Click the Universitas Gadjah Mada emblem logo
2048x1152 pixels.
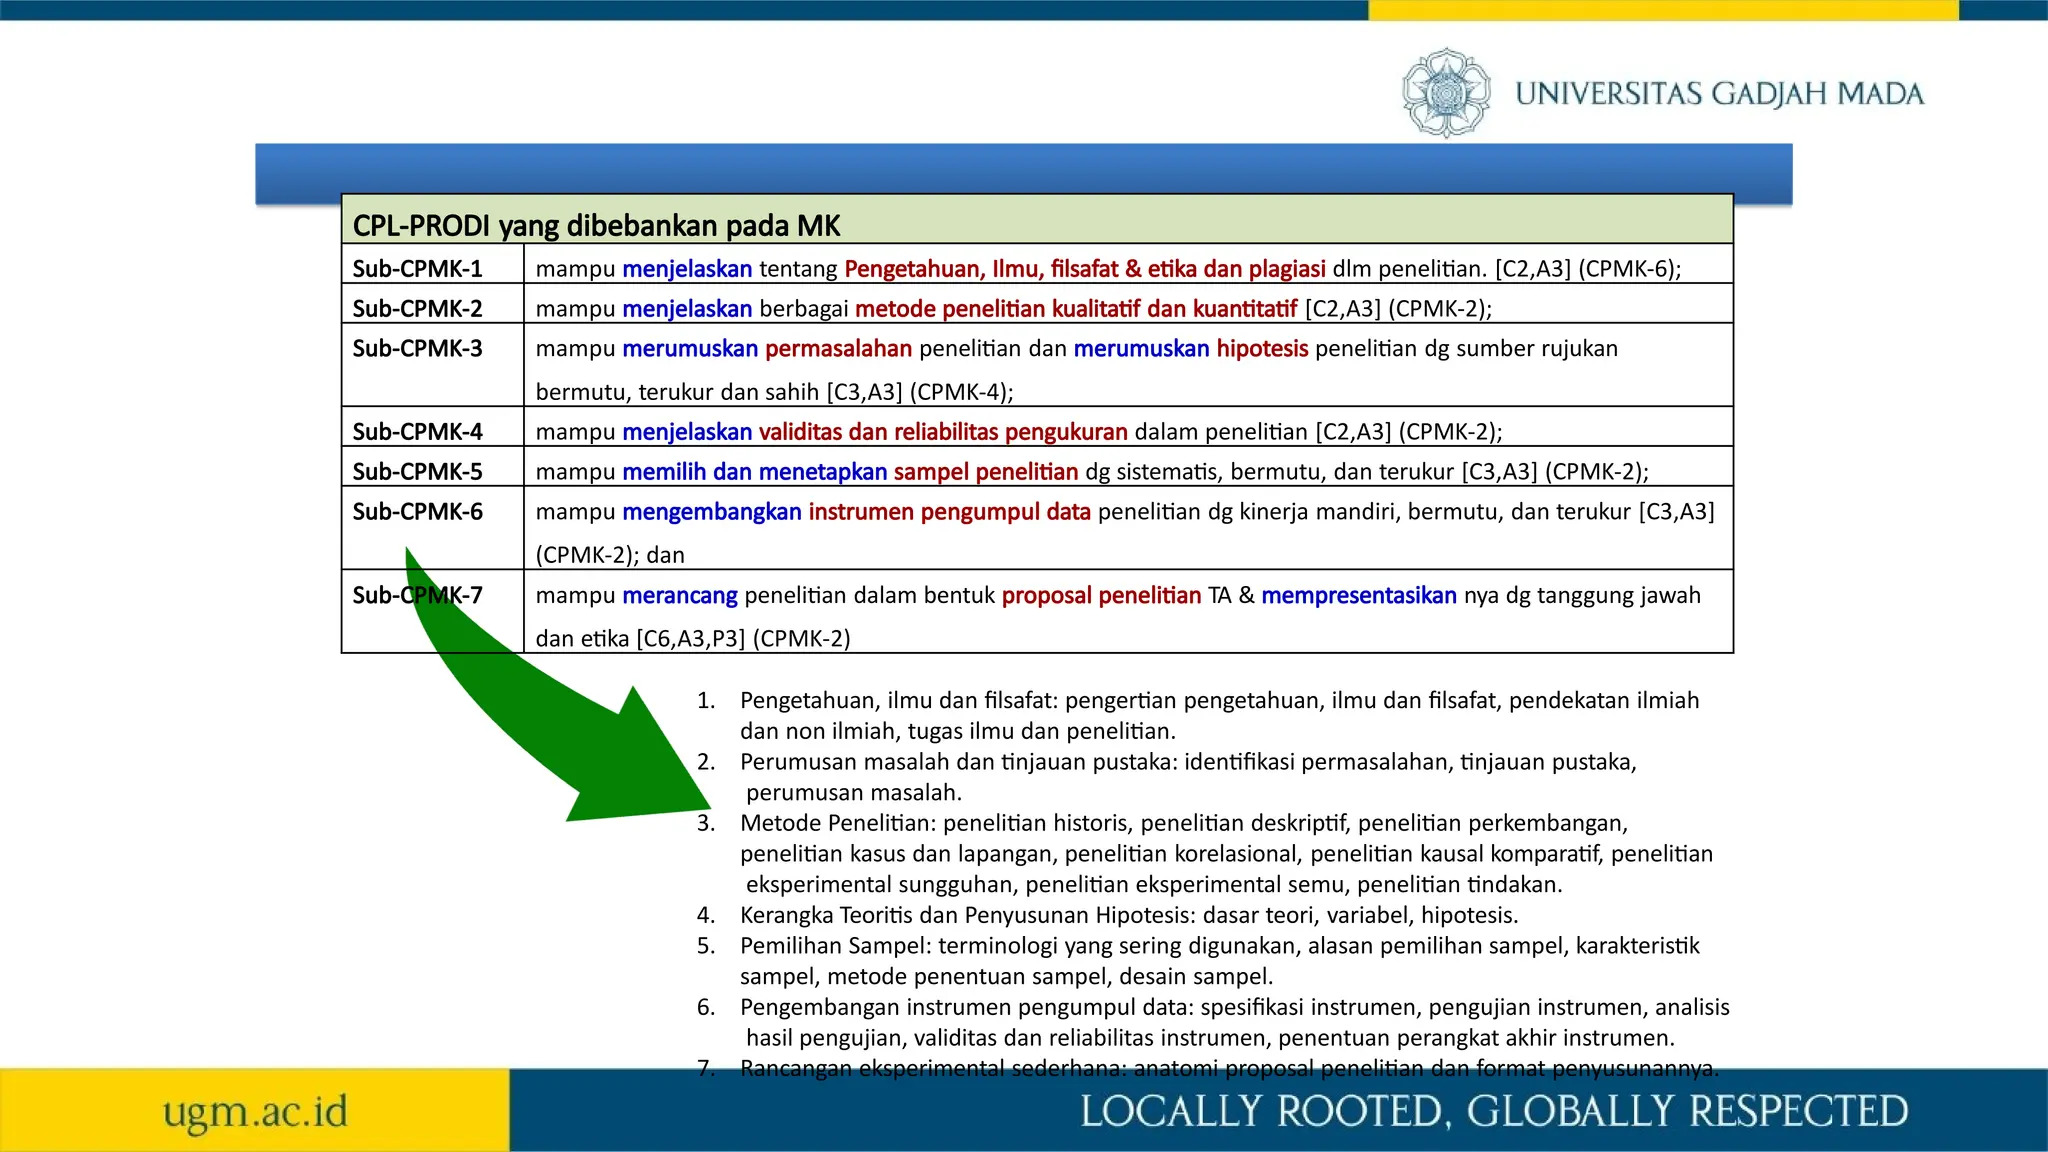pyautogui.click(x=1445, y=93)
